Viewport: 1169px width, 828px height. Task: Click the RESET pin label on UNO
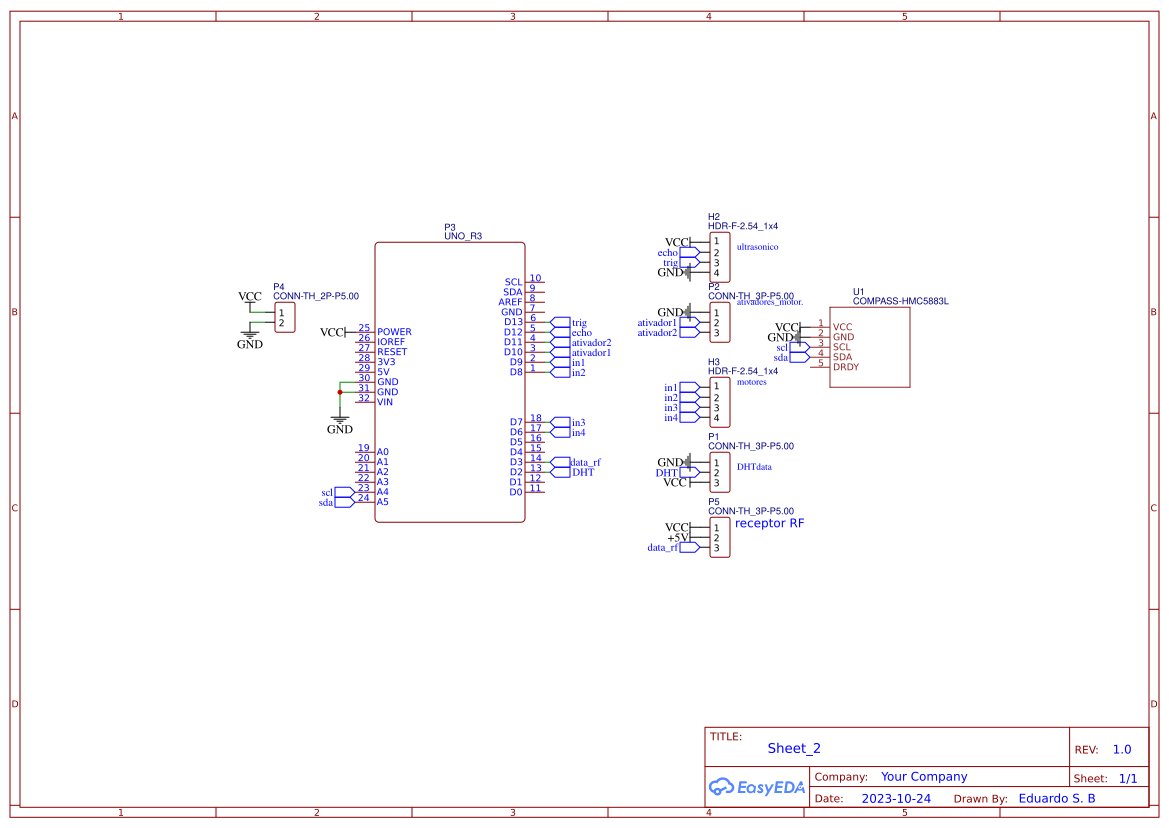pos(392,352)
